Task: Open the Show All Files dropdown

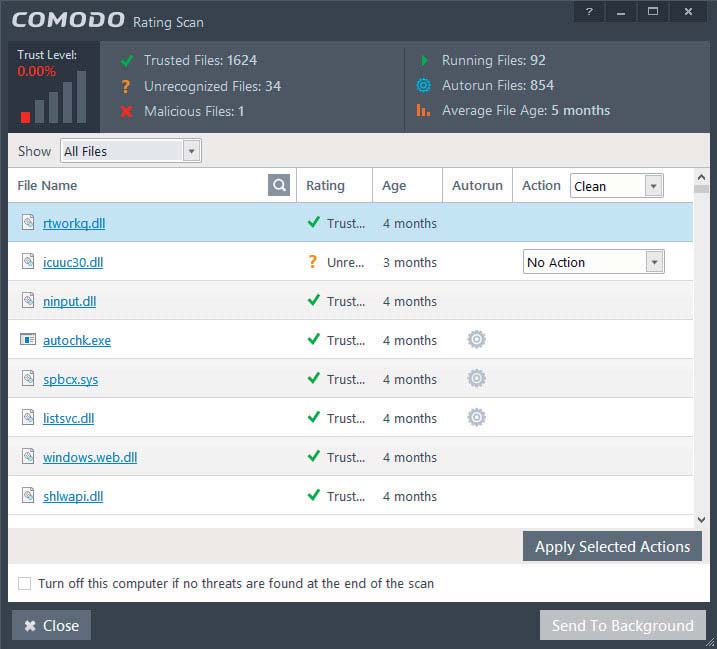Action: [130, 151]
